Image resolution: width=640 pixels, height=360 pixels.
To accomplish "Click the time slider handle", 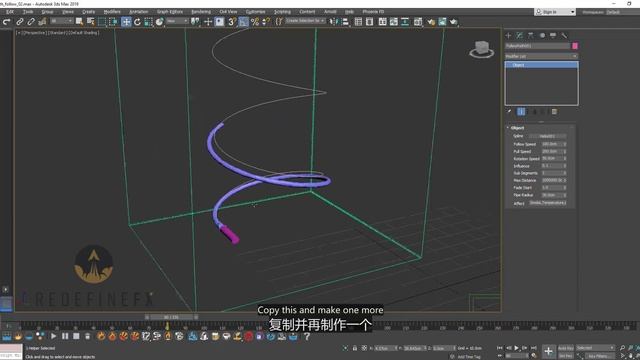I will coord(171,317).
